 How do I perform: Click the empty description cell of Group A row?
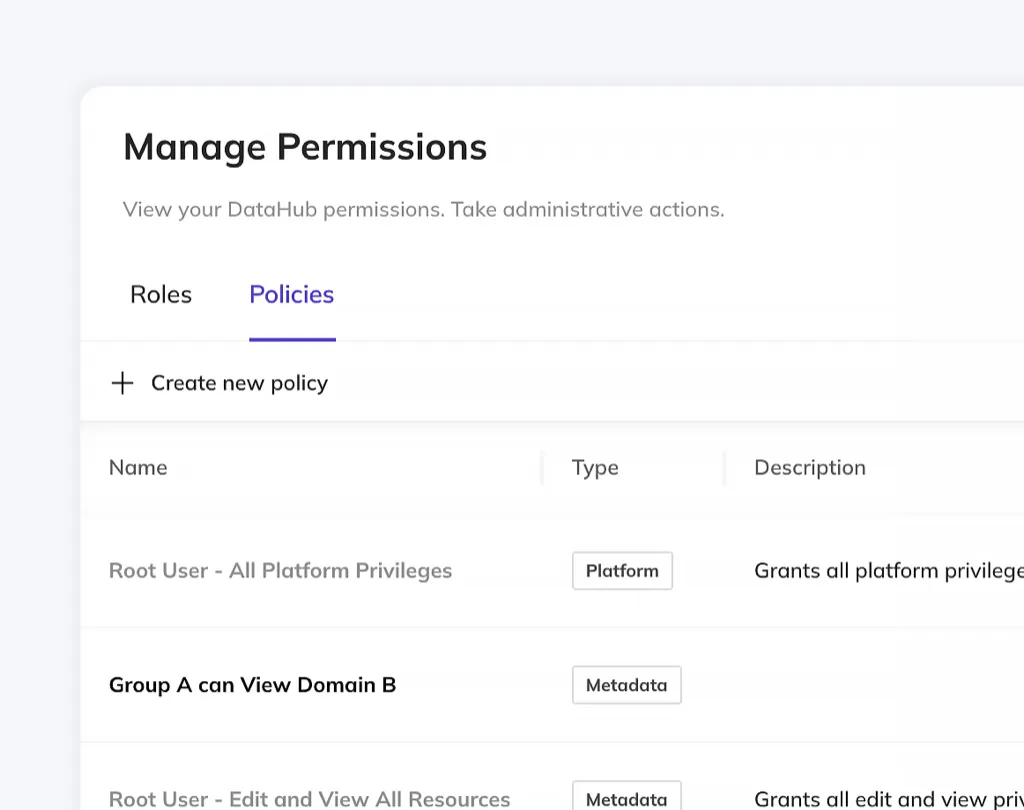coord(880,685)
